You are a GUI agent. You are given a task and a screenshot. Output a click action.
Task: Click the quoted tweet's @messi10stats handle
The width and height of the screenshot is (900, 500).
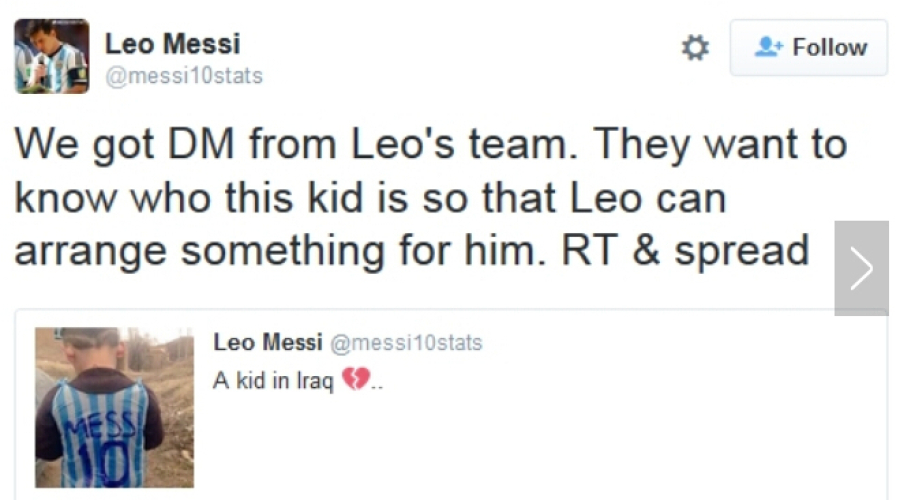405,343
